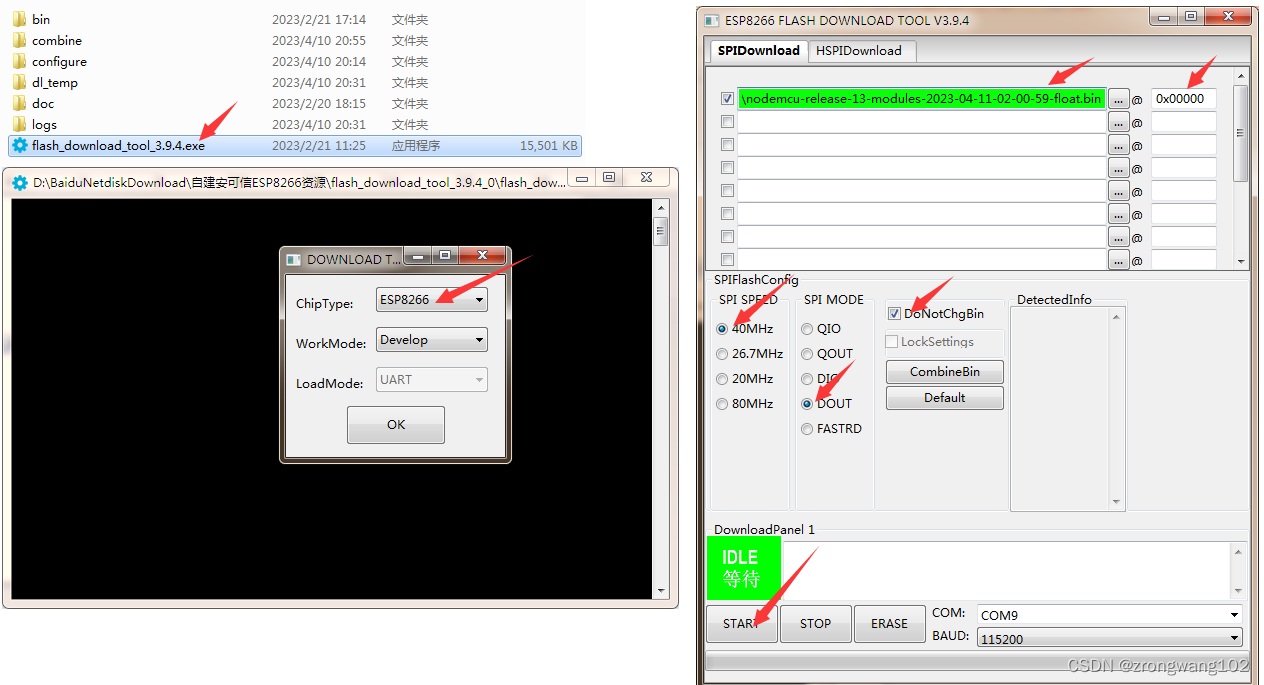Screen dimensions: 1264x685
Task: Click the combine folder icon
Action: [x=20, y=40]
